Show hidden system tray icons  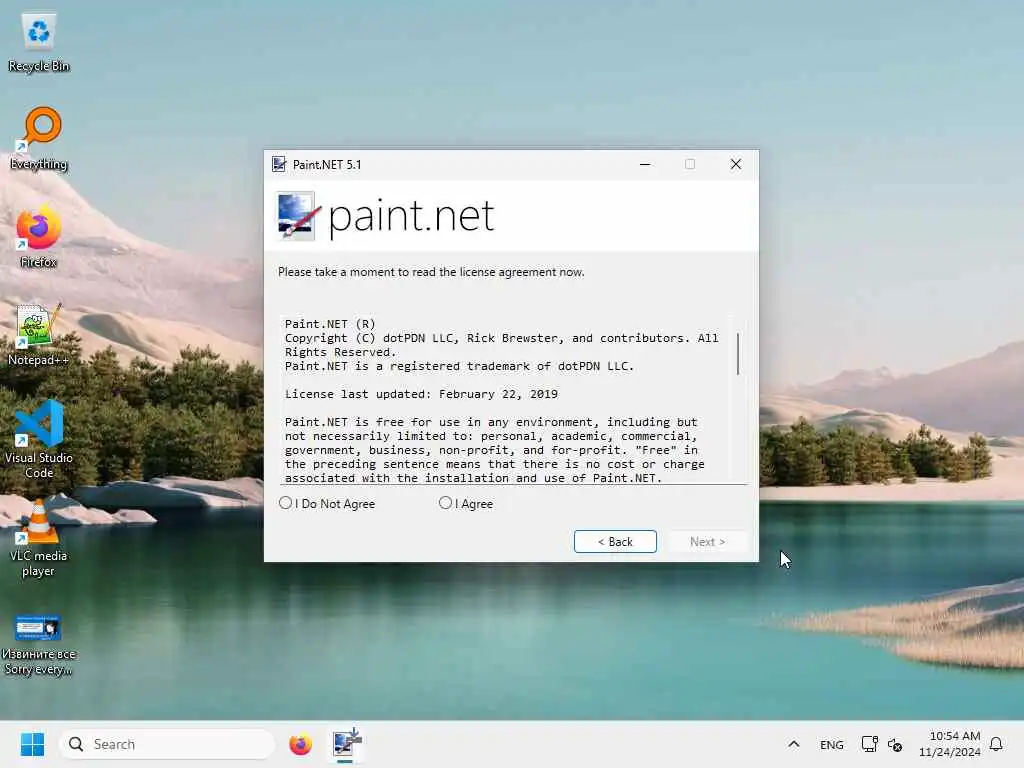point(793,744)
